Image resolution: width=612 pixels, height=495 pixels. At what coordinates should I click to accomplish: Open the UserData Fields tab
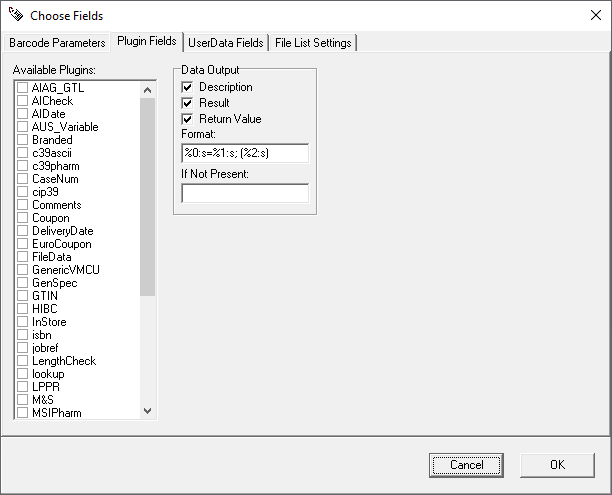click(226, 43)
